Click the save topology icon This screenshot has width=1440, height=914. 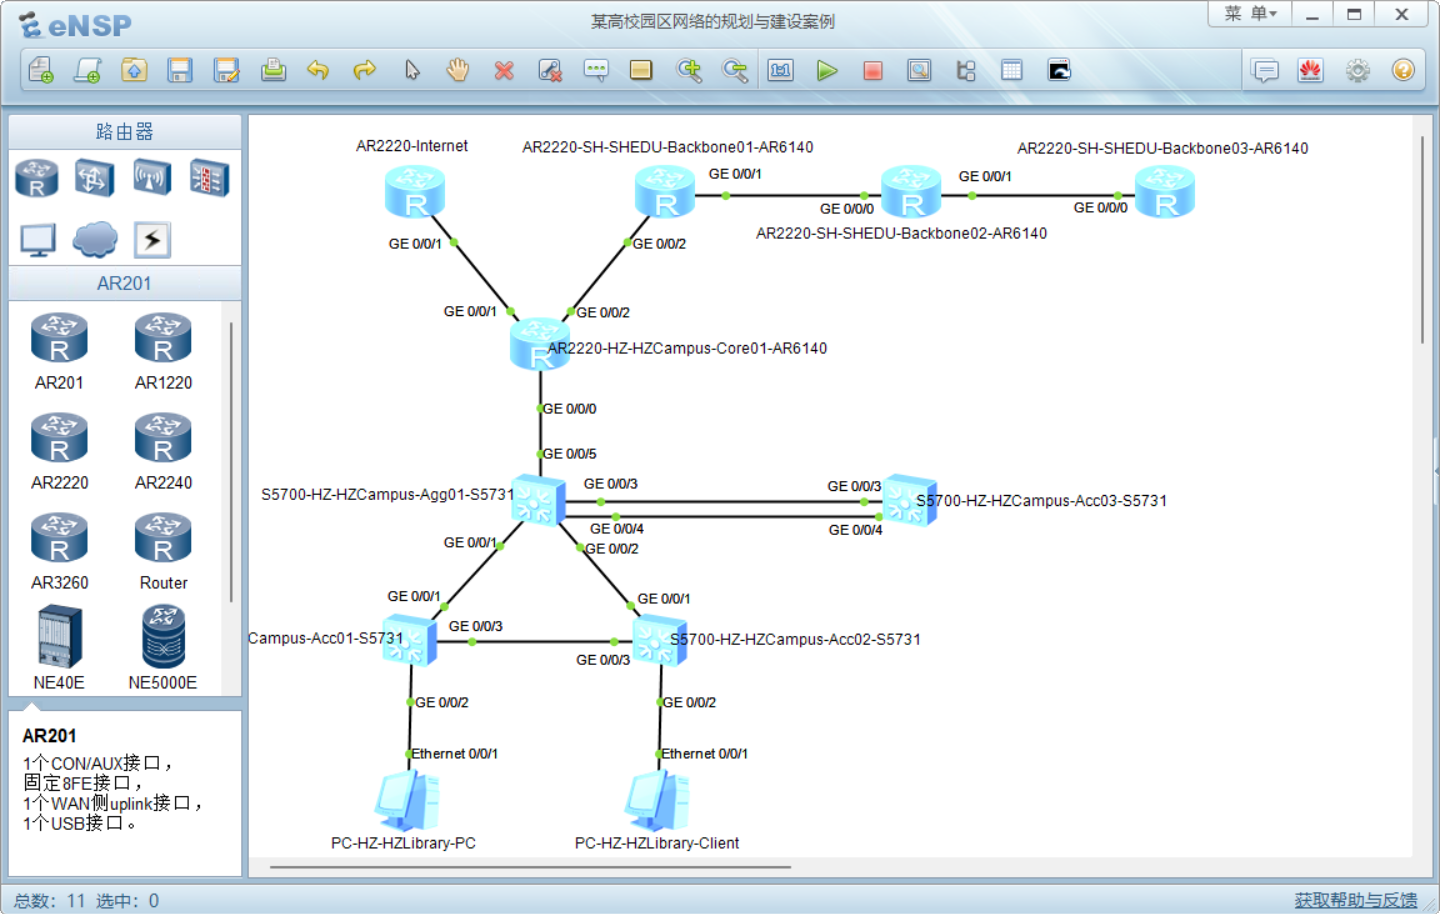(x=180, y=70)
